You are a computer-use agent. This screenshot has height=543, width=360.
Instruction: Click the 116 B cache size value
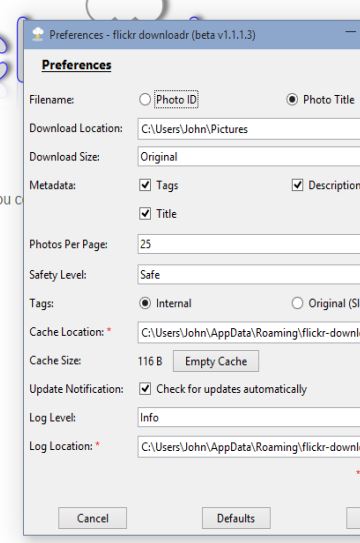[x=150, y=361]
